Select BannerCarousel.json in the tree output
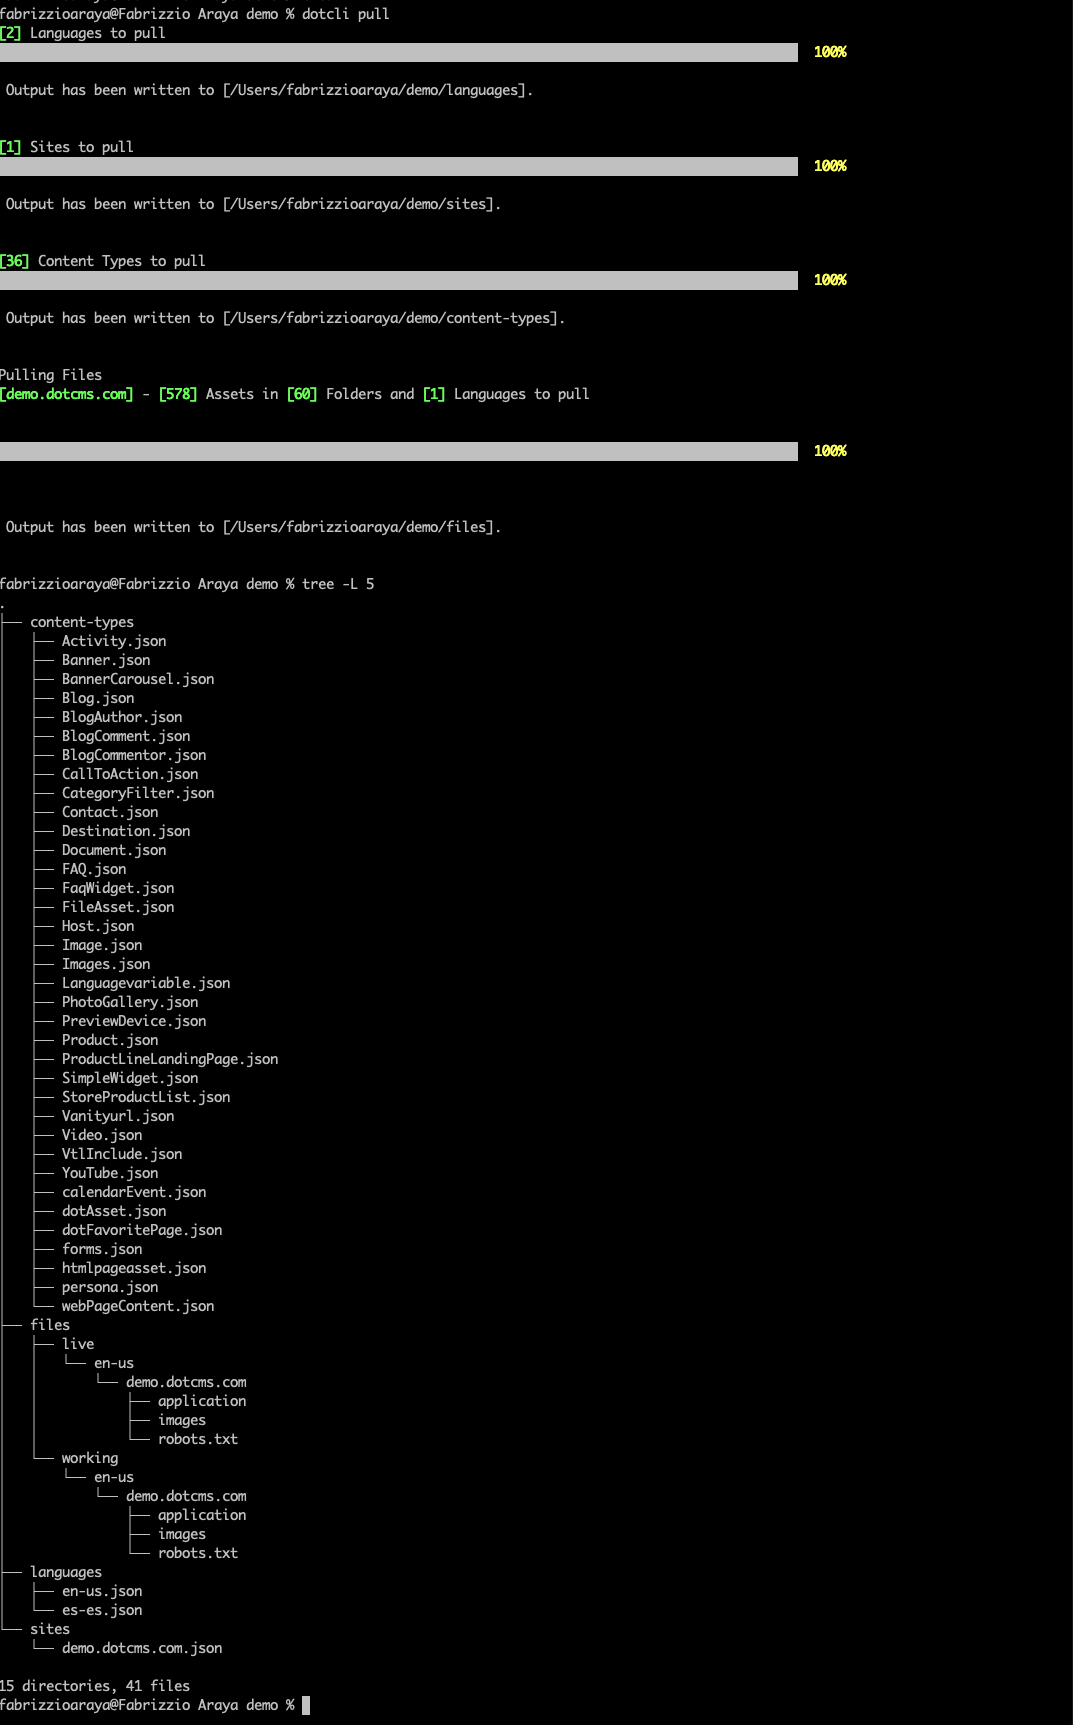 pos(138,679)
